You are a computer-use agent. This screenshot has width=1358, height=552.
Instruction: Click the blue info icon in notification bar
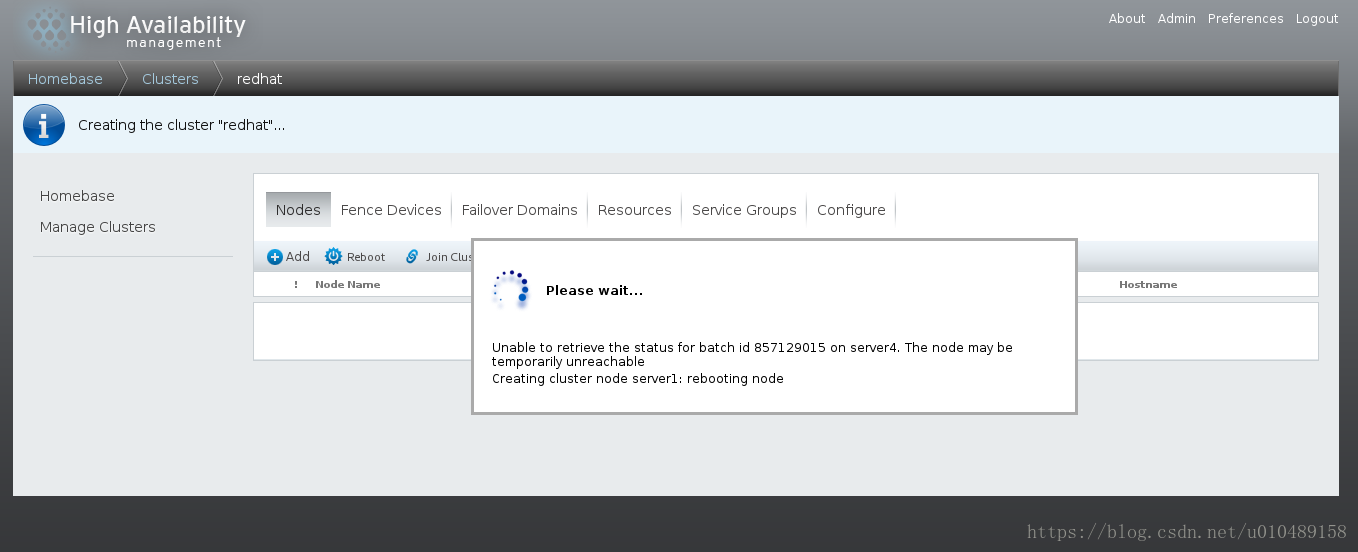click(44, 125)
